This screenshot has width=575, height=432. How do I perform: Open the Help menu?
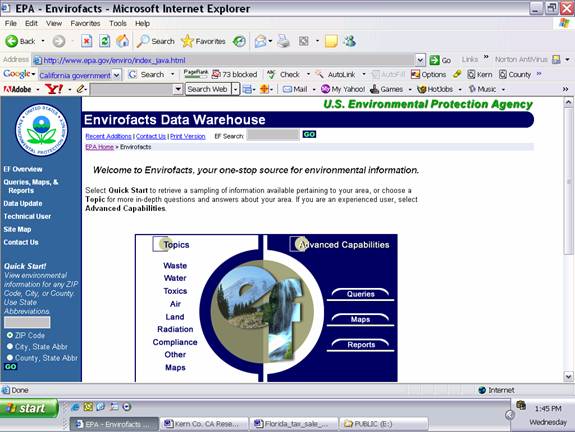point(142,23)
